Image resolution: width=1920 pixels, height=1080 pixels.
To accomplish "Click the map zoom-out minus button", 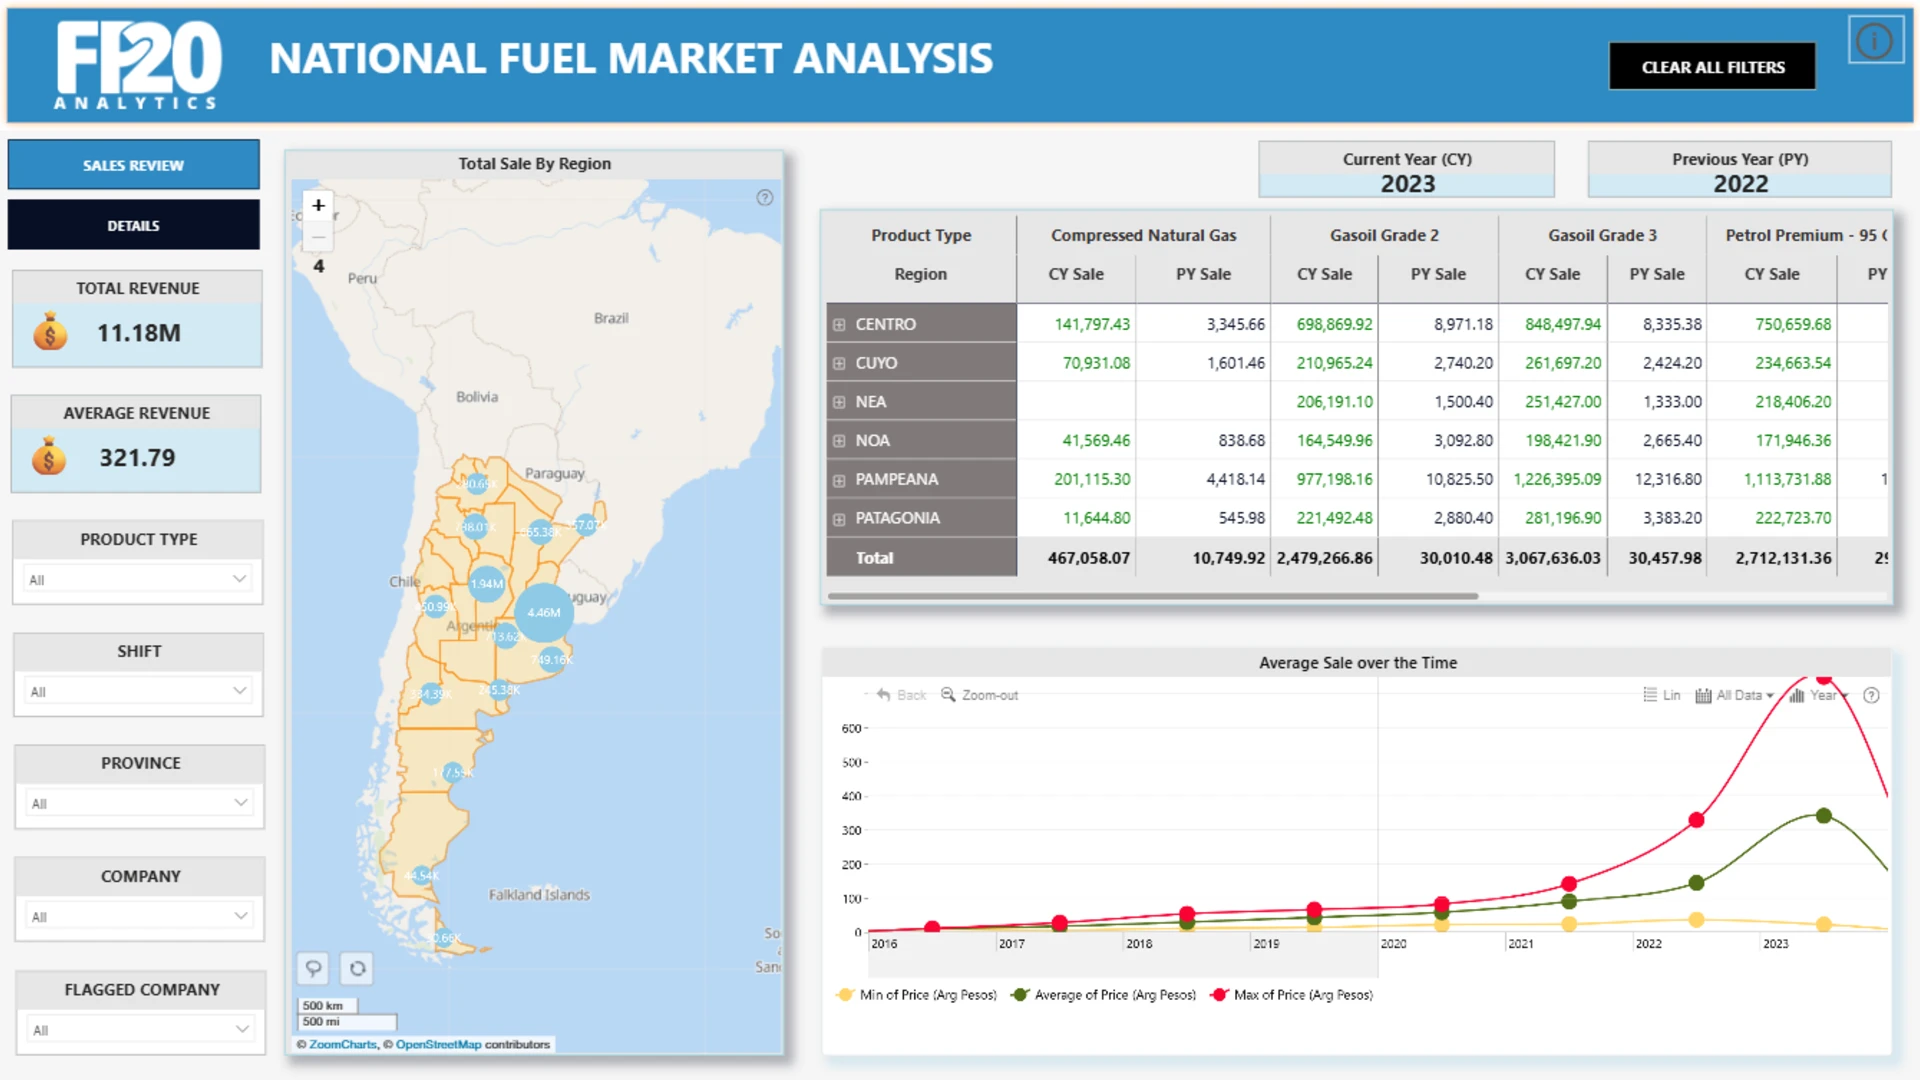I will pyautogui.click(x=318, y=237).
